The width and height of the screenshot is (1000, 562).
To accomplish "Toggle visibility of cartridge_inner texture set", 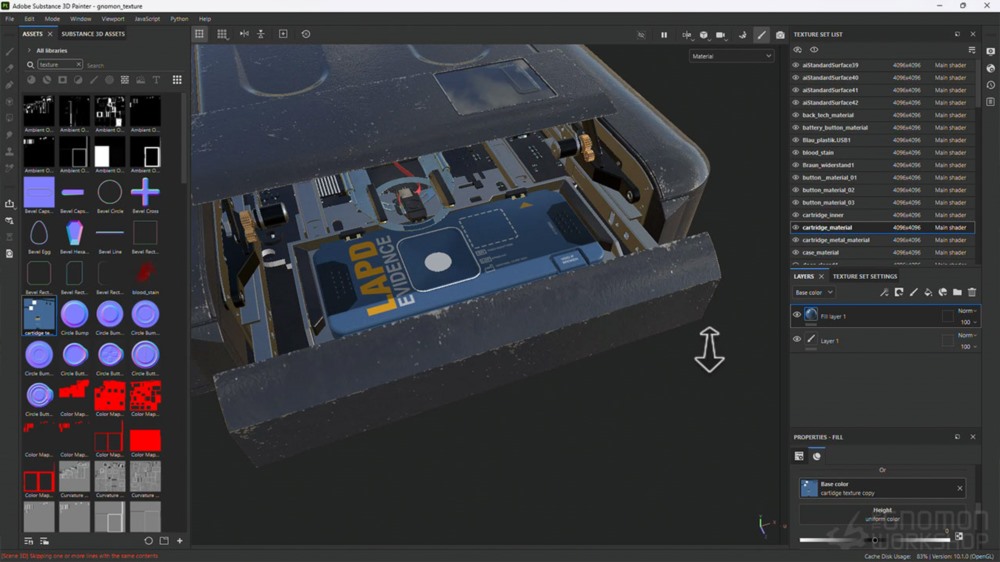I will [795, 215].
